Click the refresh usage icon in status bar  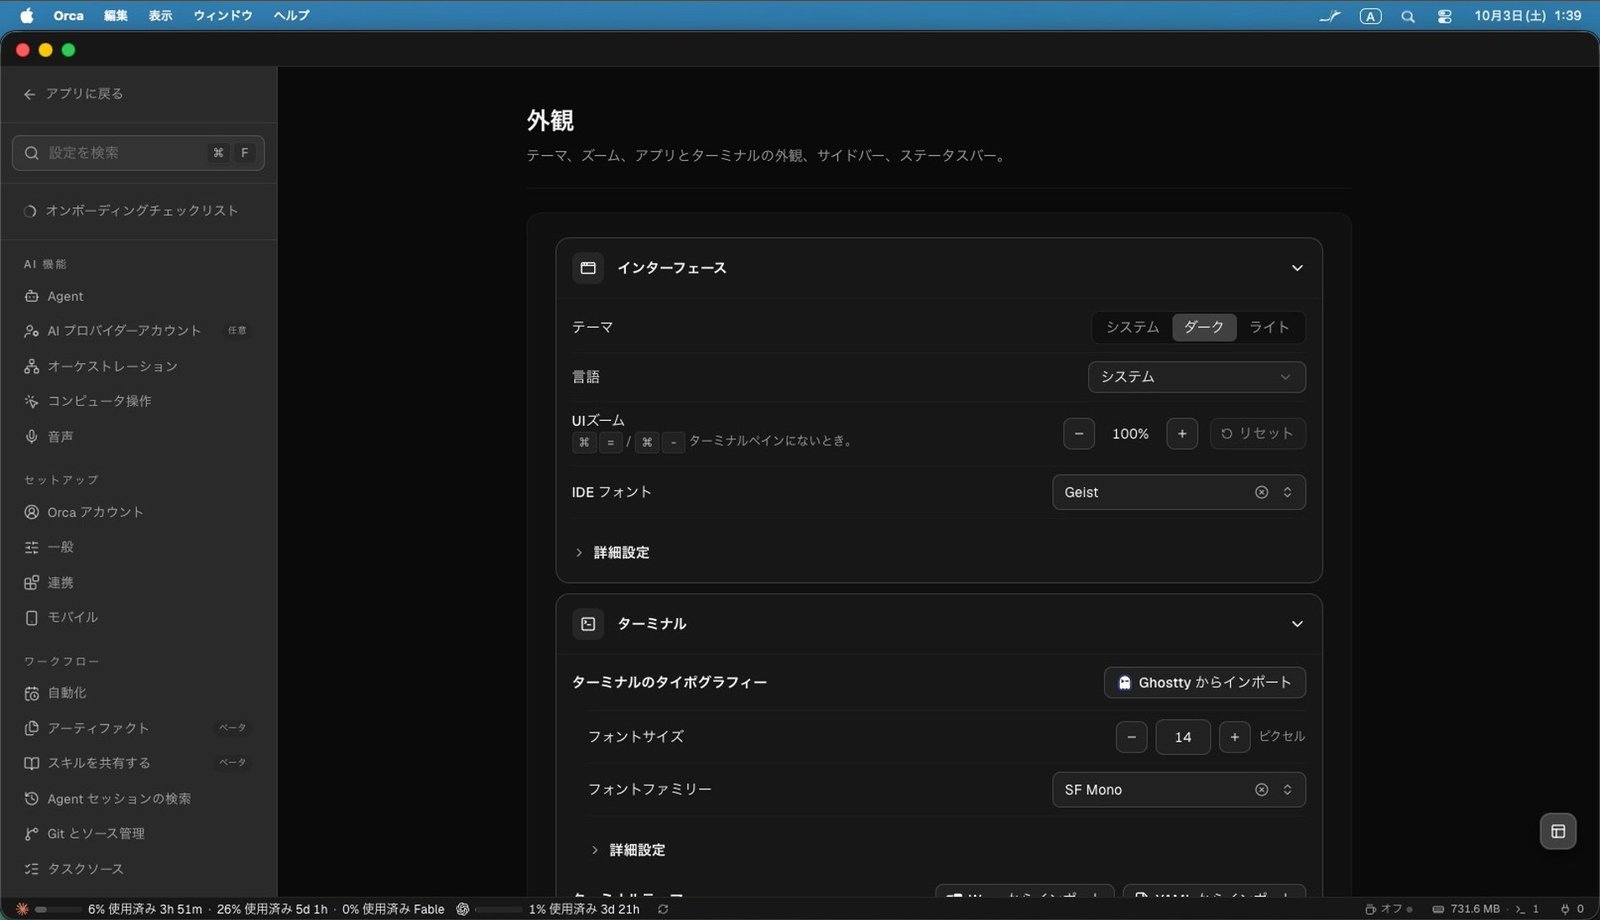tap(663, 909)
